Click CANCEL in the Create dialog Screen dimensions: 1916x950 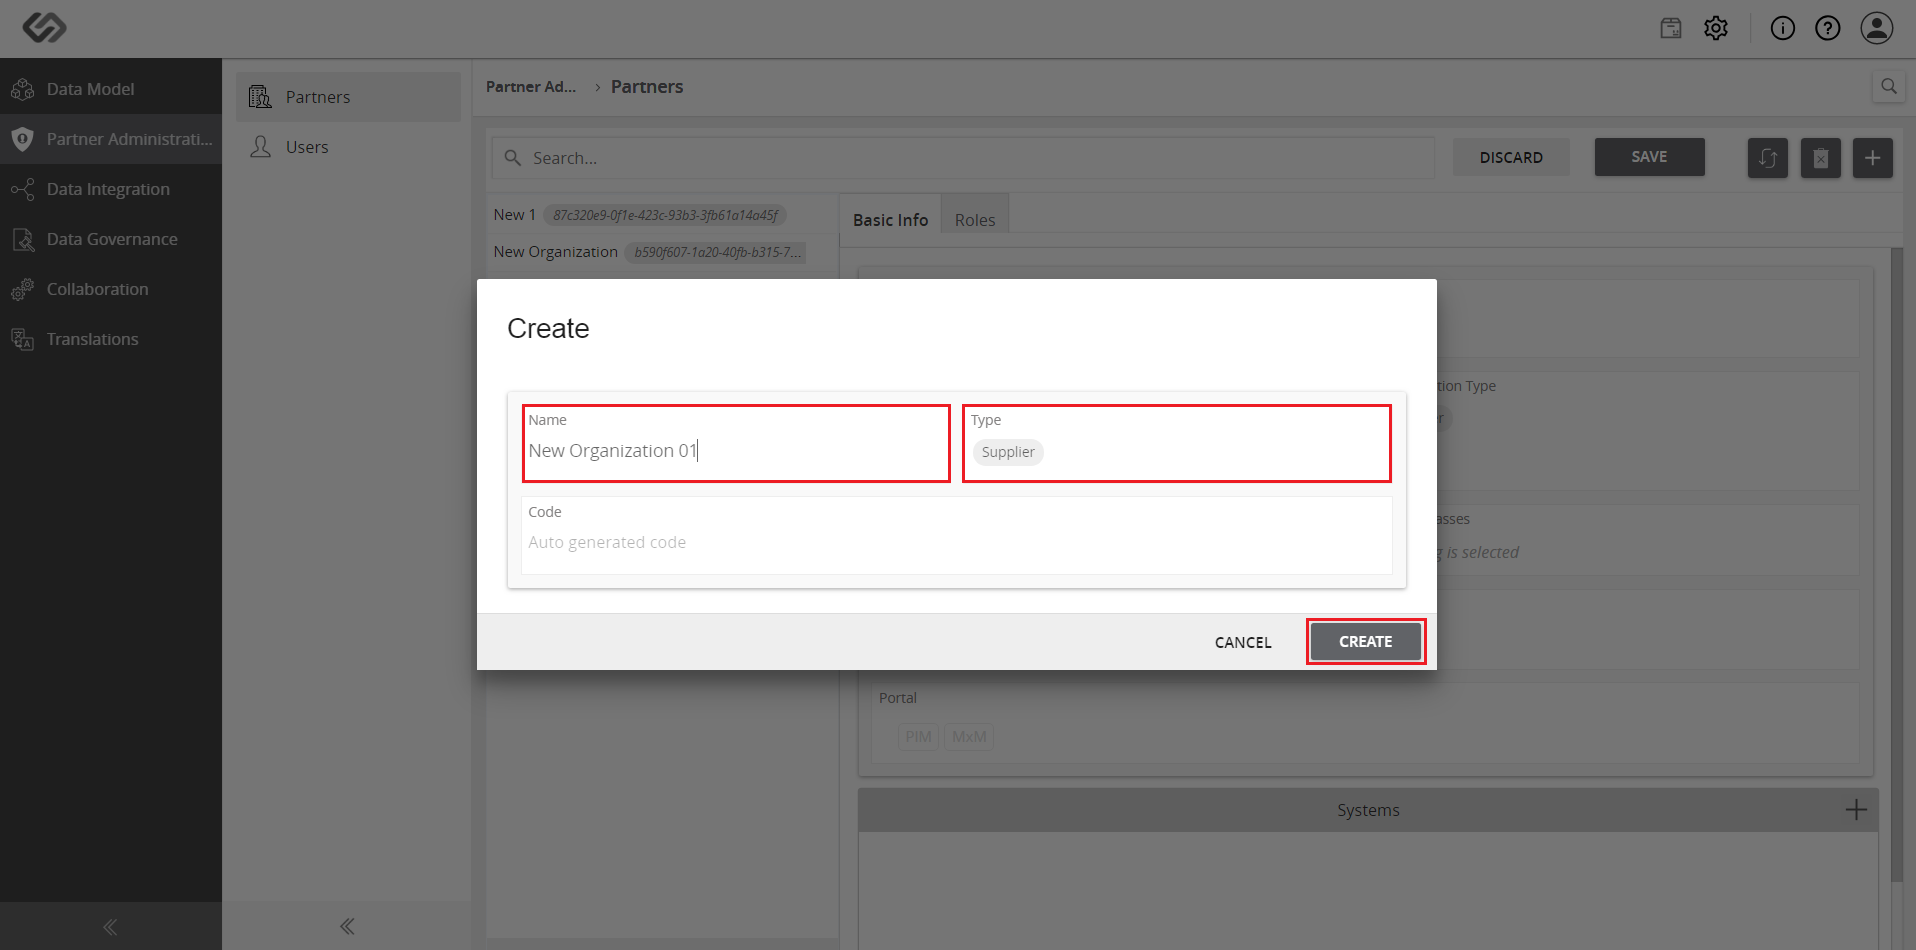tap(1243, 642)
